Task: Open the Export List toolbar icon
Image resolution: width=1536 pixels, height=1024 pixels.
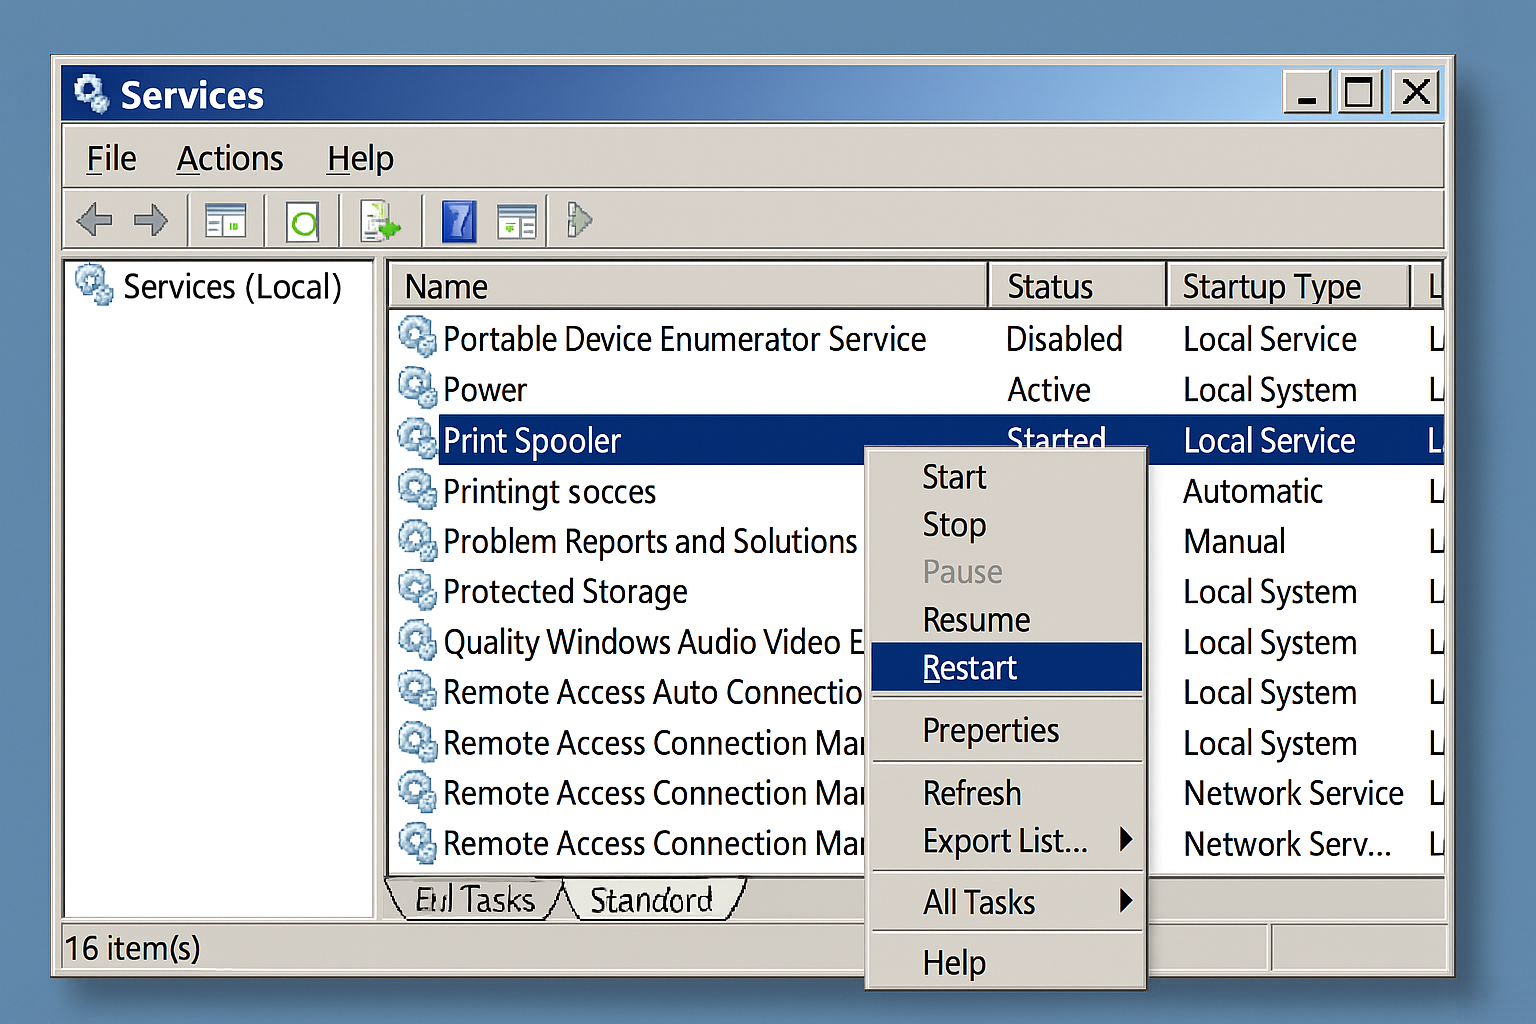Action: [382, 220]
